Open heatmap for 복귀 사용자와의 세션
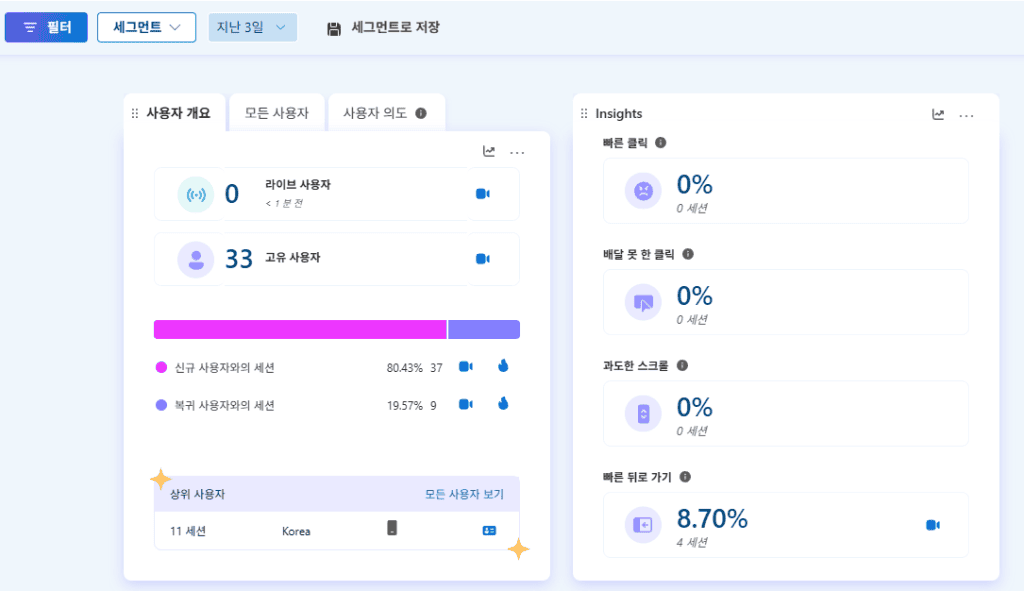The width and height of the screenshot is (1024, 591). point(503,404)
